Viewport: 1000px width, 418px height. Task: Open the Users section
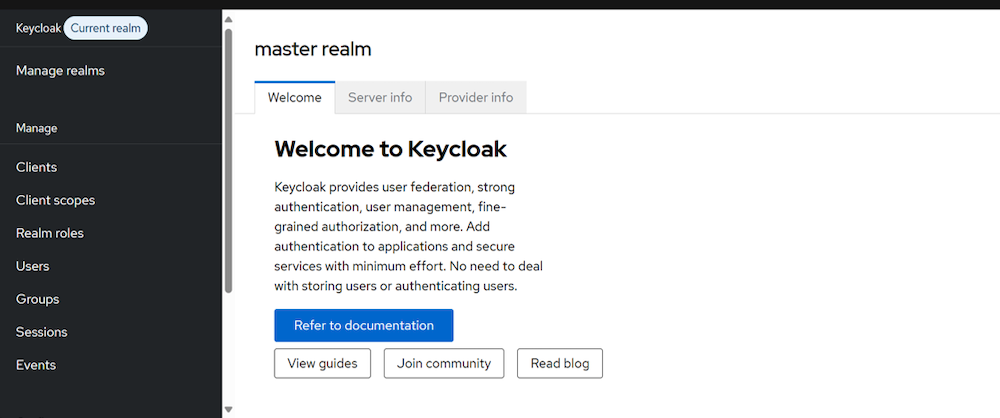click(32, 266)
